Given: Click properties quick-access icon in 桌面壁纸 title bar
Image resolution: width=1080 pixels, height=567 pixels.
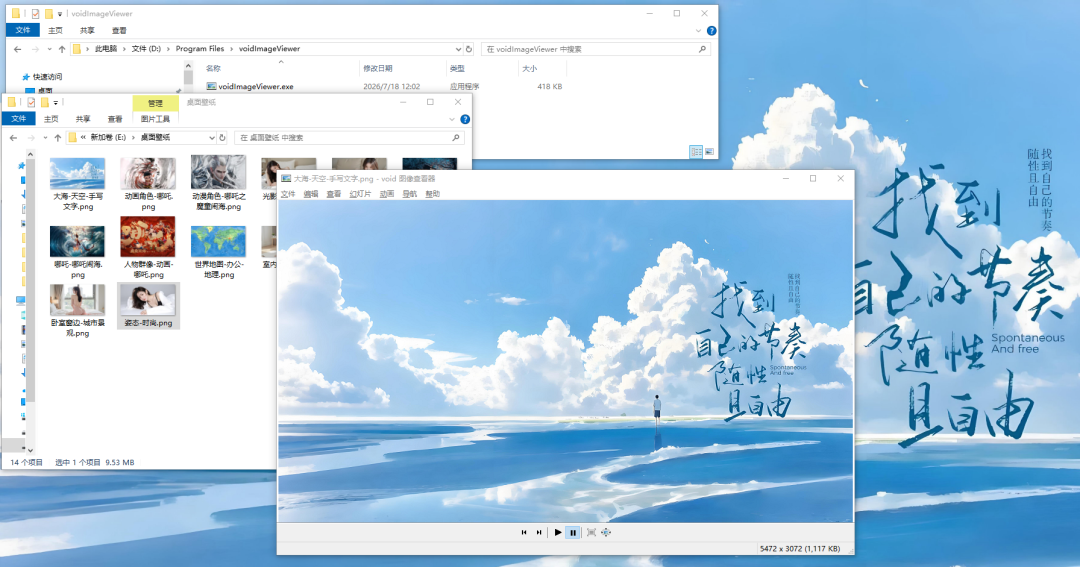Looking at the screenshot, I should click(x=31, y=103).
